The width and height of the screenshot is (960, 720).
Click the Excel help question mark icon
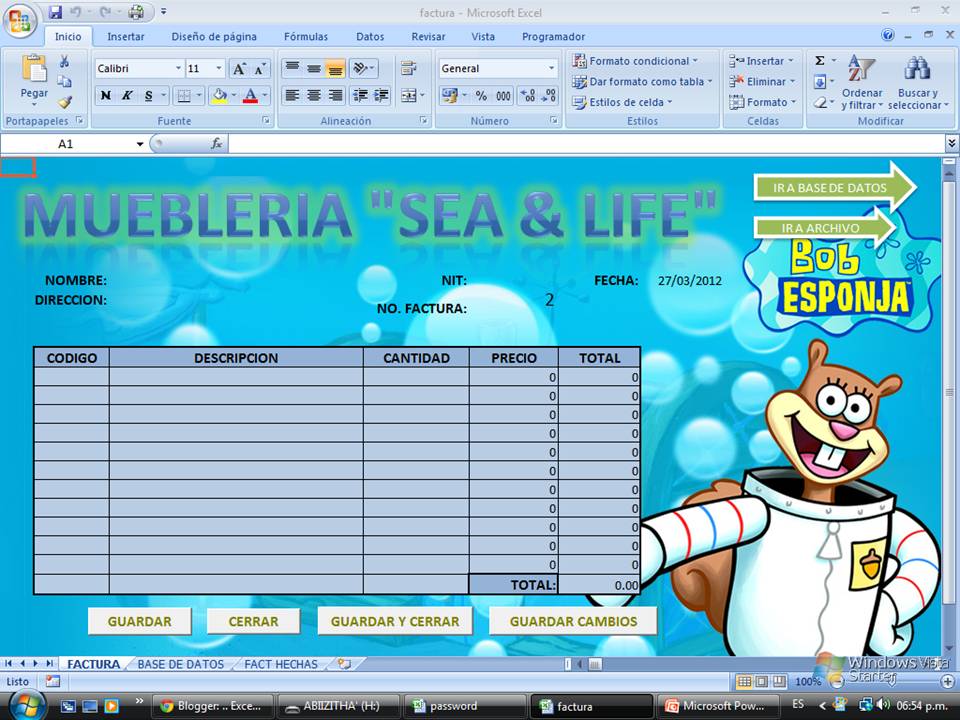tap(888, 36)
